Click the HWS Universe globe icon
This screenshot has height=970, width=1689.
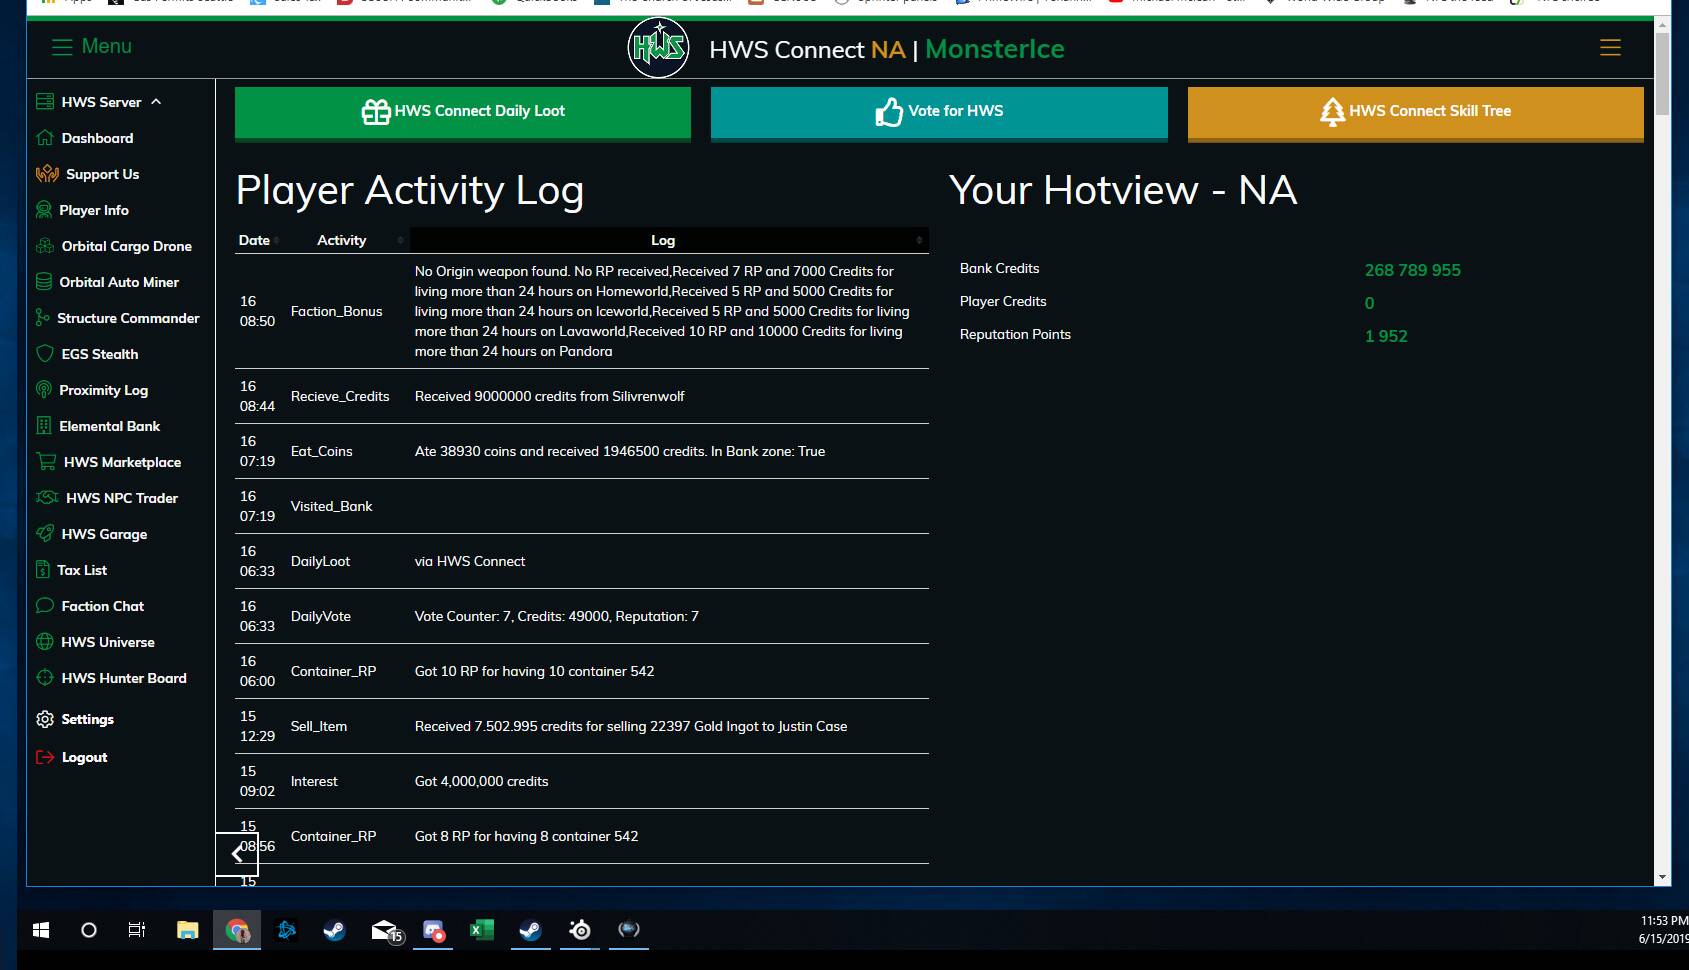click(45, 642)
